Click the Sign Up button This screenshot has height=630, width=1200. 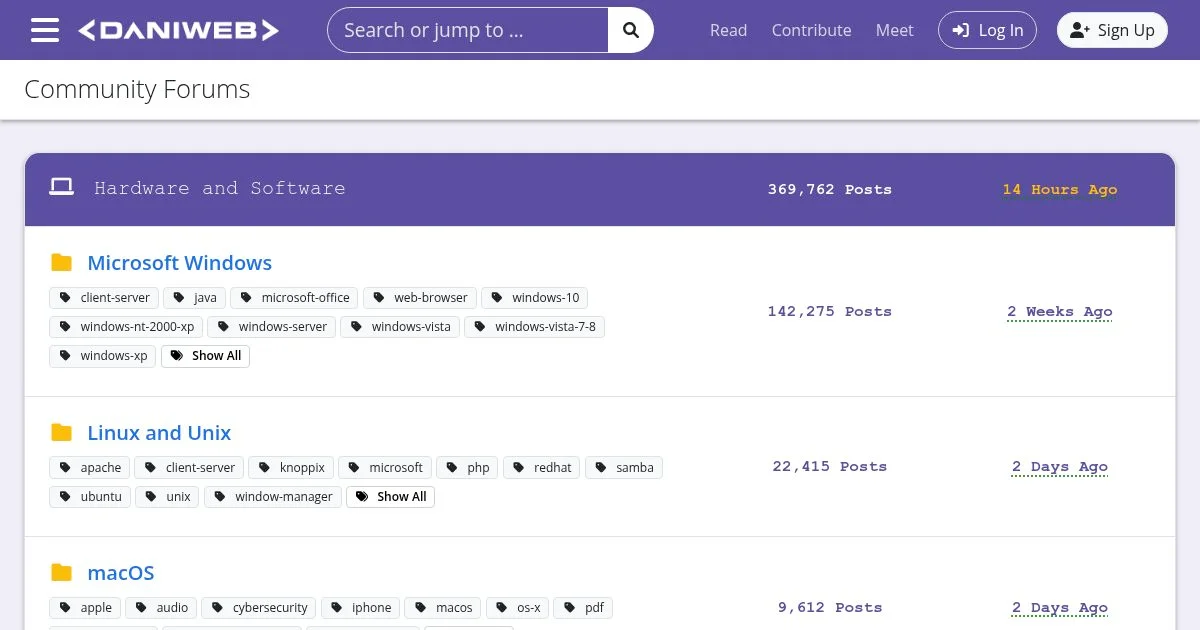pos(1112,30)
